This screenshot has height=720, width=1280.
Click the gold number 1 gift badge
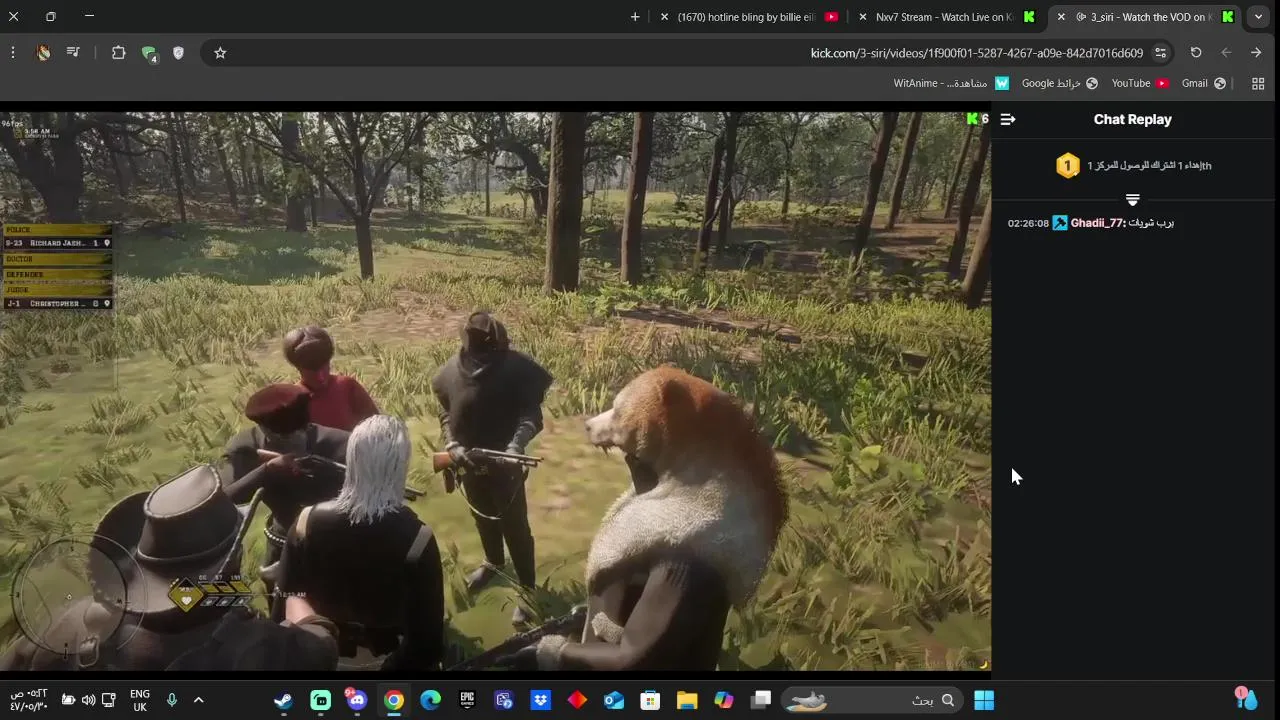(x=1068, y=166)
